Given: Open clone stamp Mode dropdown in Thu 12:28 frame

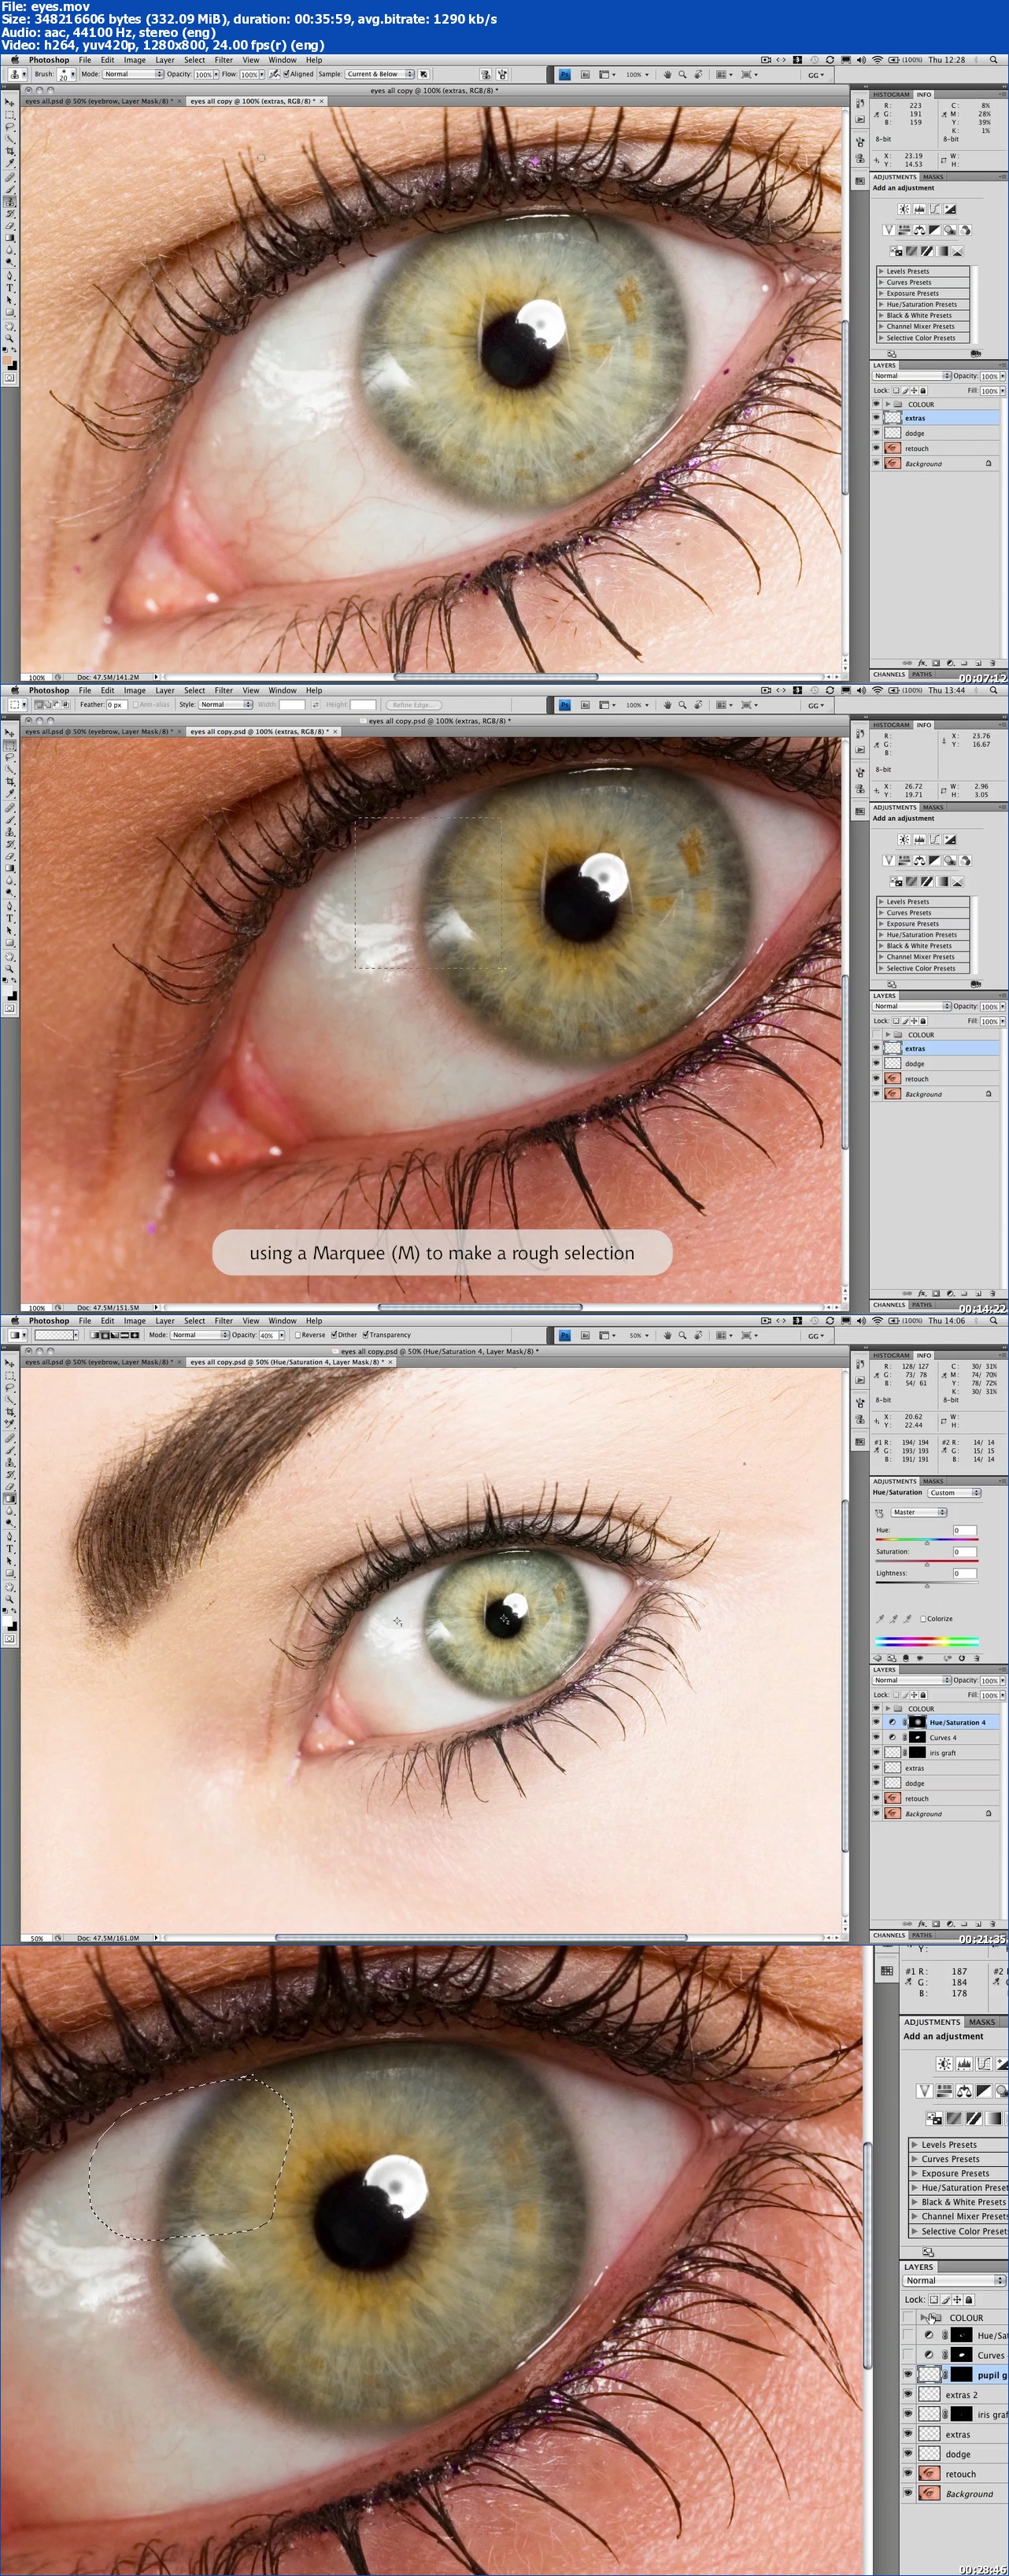Looking at the screenshot, I should coord(133,74).
